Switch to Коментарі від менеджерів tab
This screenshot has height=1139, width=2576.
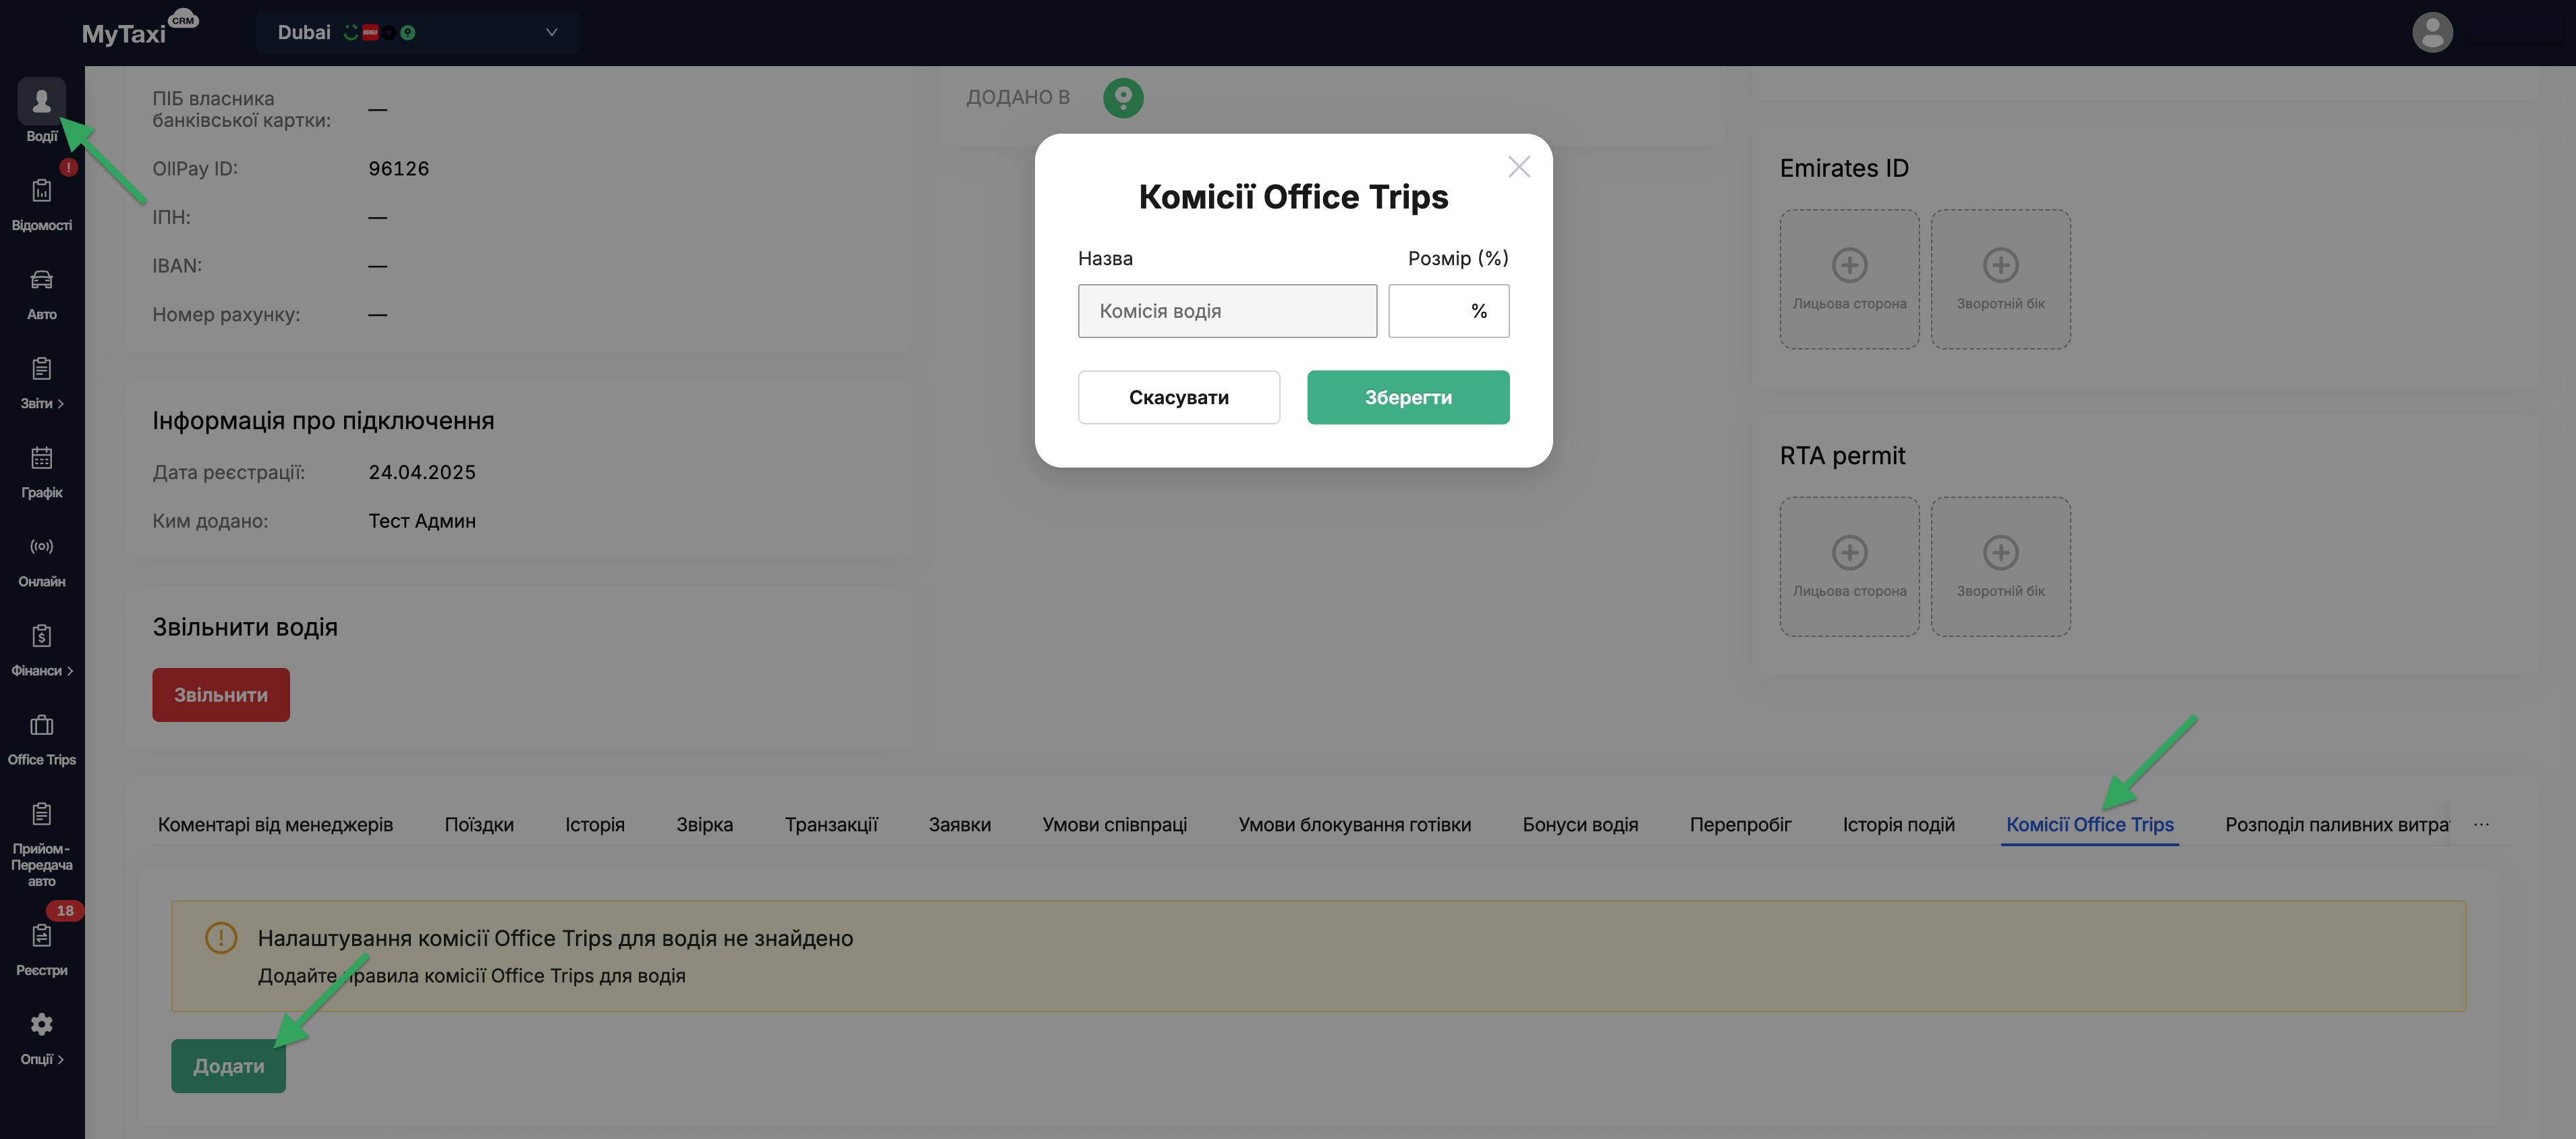[275, 824]
